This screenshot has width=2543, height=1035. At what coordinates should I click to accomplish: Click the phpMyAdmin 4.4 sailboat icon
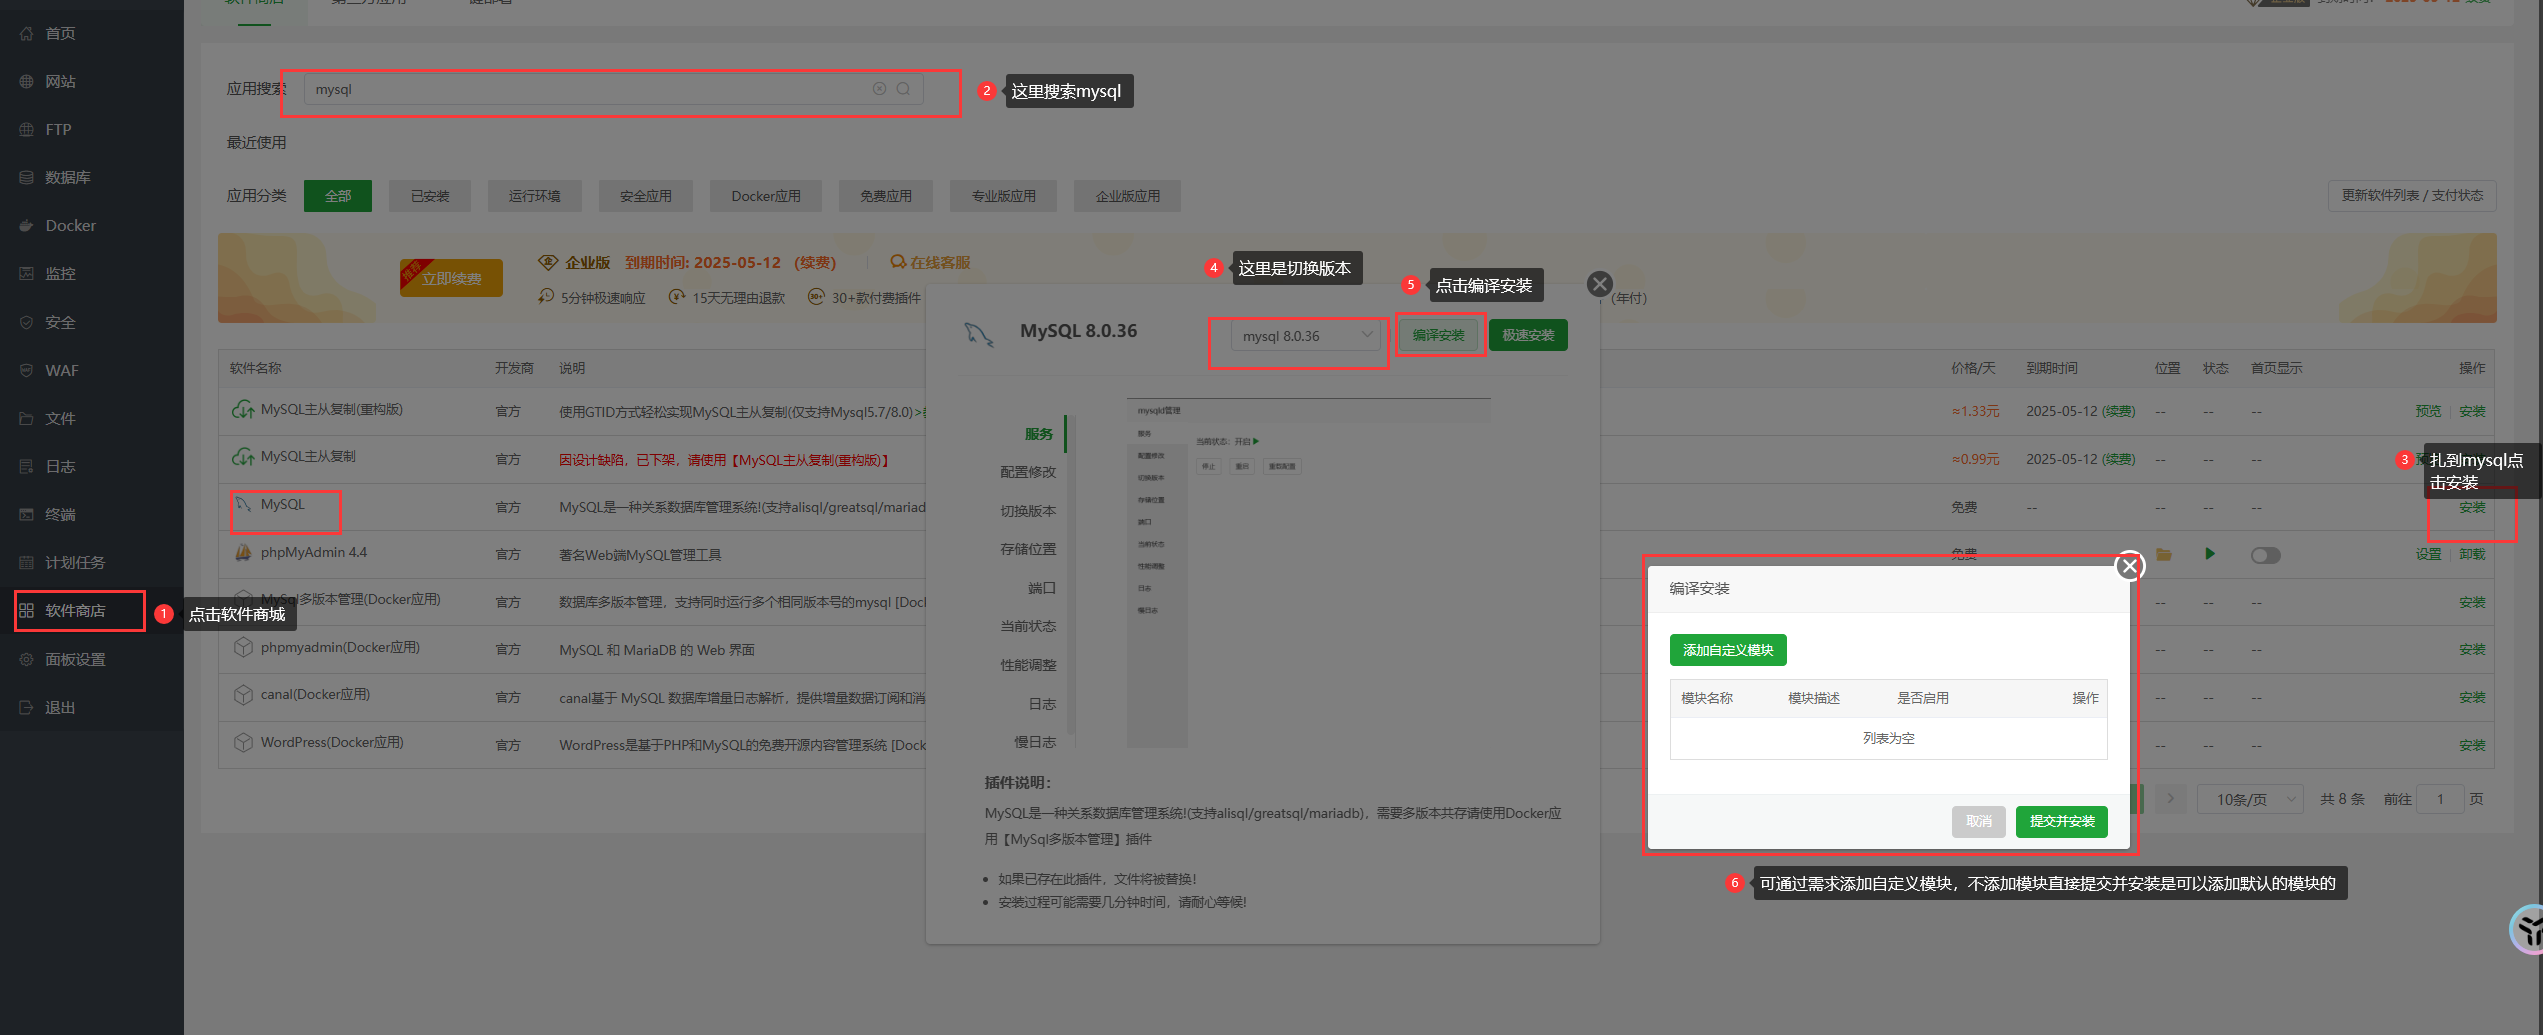pyautogui.click(x=243, y=552)
